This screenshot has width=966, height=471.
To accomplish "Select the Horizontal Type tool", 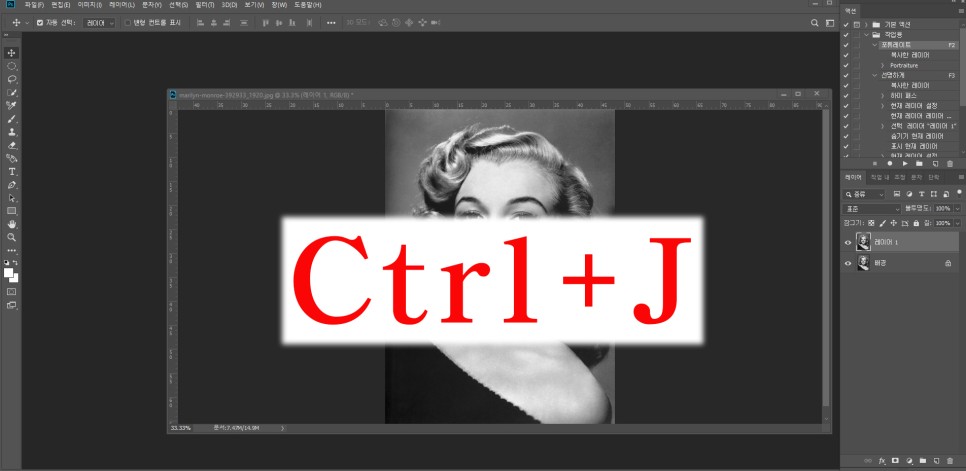I will coord(12,171).
